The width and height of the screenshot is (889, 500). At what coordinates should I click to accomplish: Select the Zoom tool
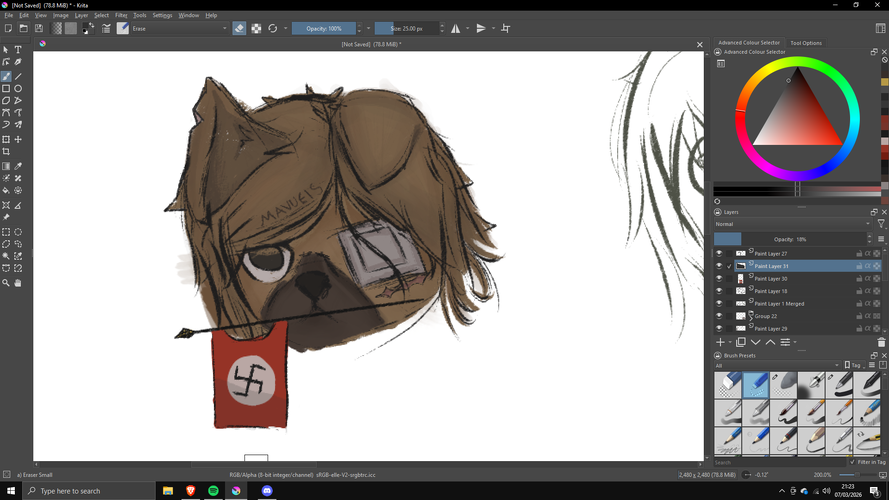click(x=6, y=282)
